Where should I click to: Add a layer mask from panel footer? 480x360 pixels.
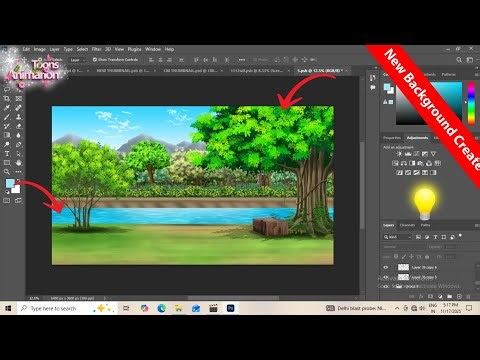pyautogui.click(x=430, y=296)
